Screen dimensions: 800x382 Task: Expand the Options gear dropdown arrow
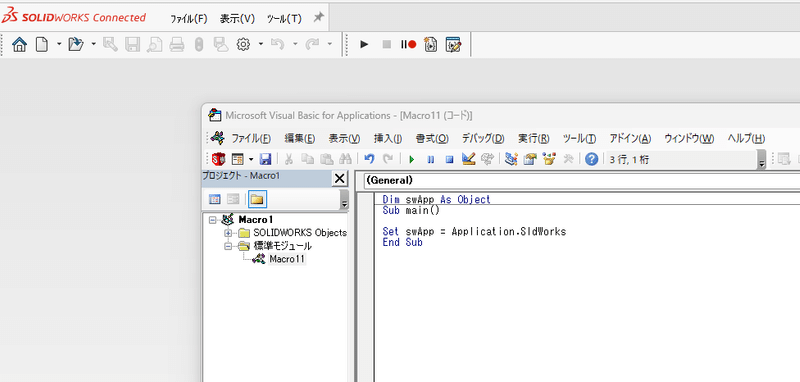[x=261, y=44]
